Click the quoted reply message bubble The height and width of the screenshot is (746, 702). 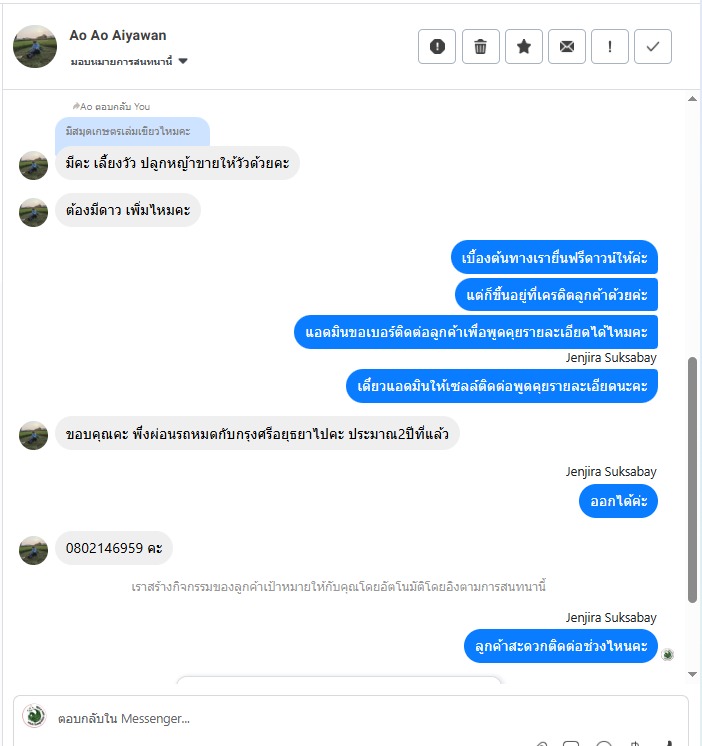(132, 131)
